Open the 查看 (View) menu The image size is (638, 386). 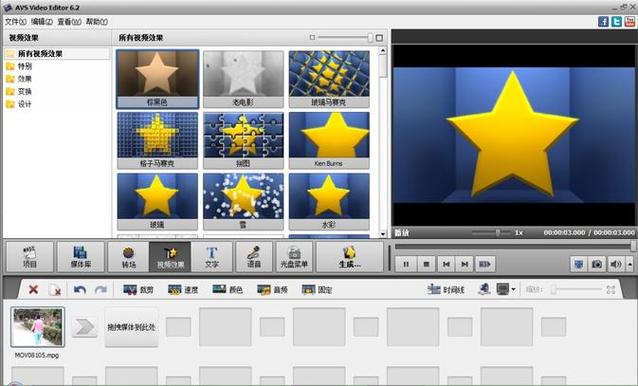(x=69, y=22)
